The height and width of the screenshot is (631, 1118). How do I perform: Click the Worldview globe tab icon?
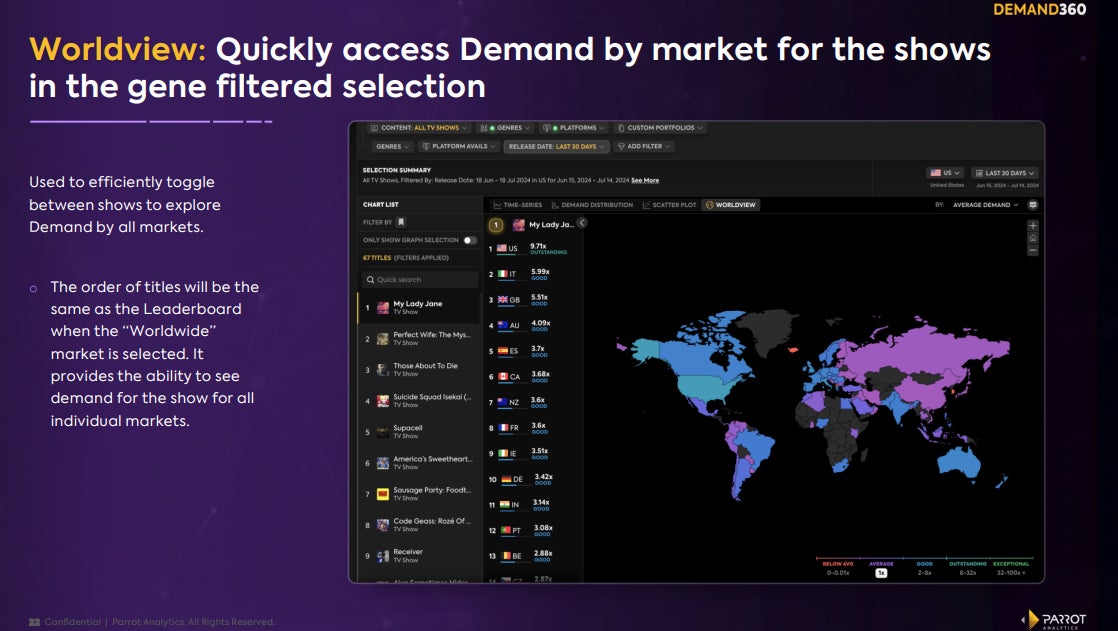[x=709, y=205]
